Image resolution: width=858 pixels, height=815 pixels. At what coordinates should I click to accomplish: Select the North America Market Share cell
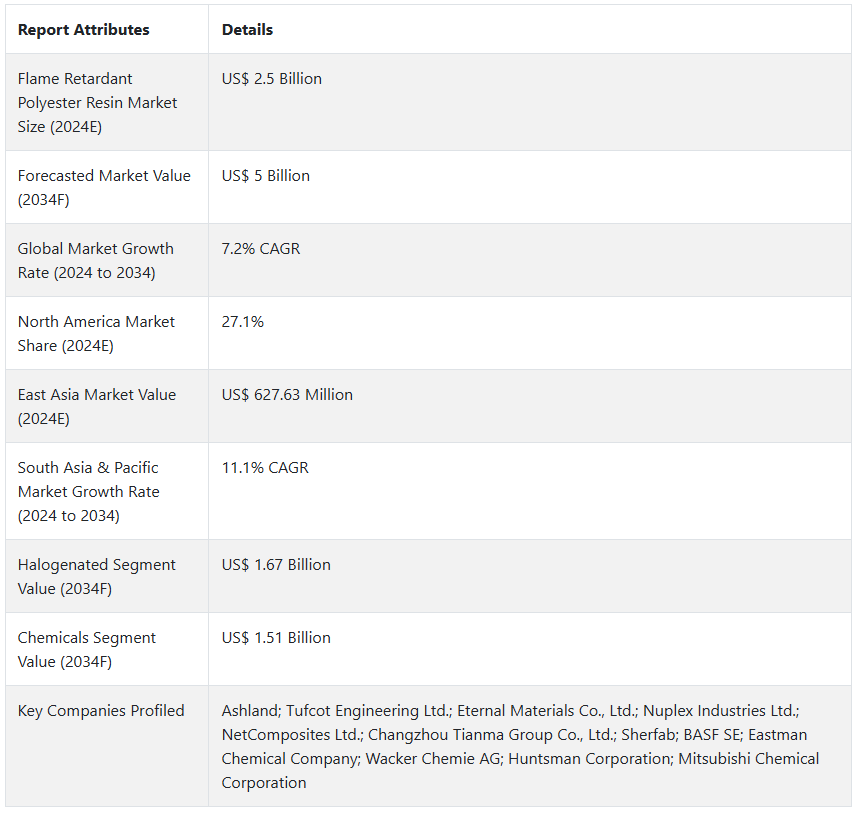point(96,333)
